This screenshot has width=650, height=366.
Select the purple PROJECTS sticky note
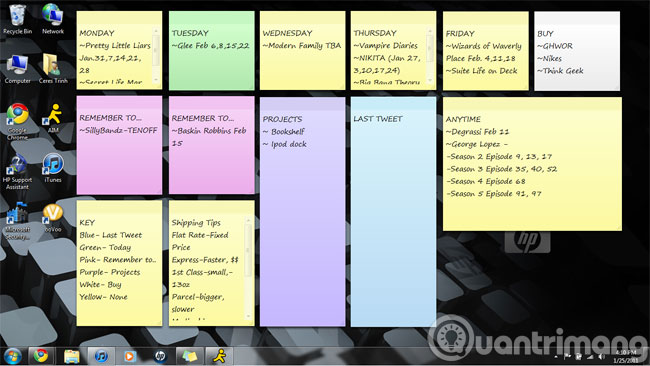pos(302,211)
